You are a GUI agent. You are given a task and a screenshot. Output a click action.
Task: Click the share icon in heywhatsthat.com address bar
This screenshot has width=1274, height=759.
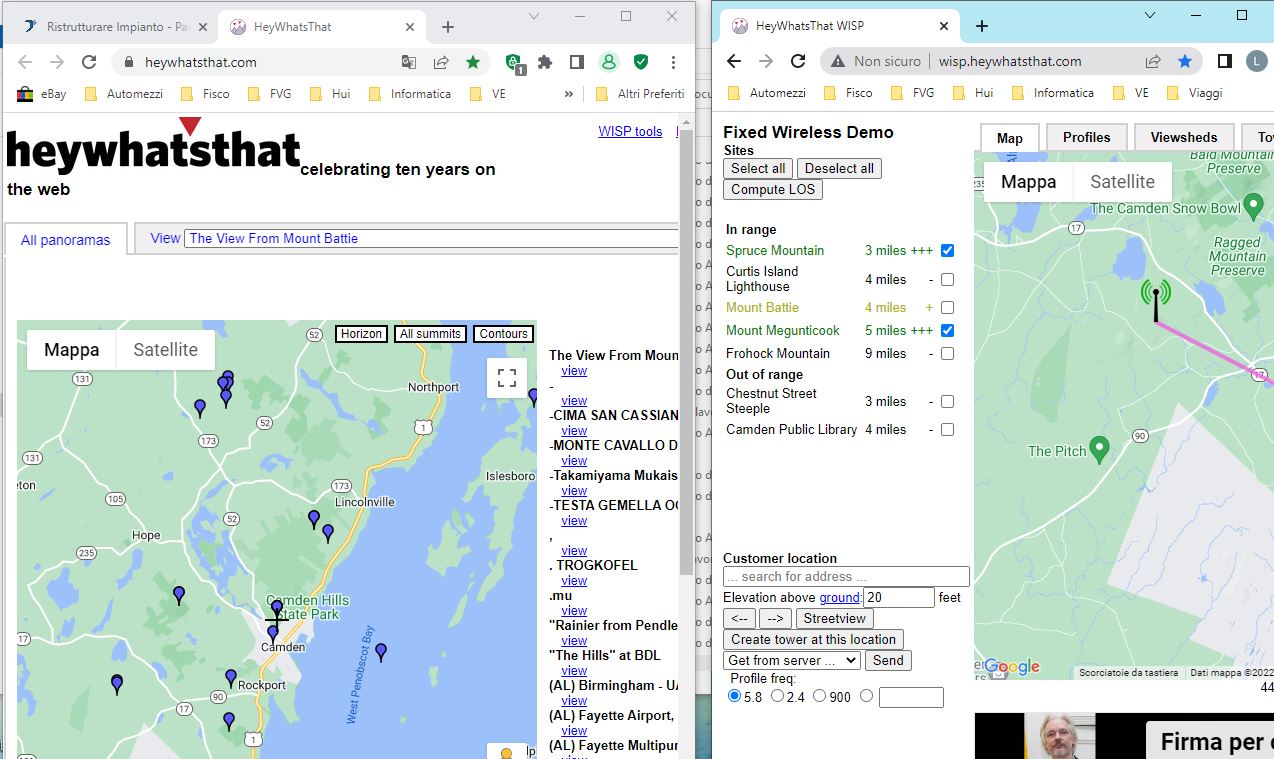[x=441, y=62]
